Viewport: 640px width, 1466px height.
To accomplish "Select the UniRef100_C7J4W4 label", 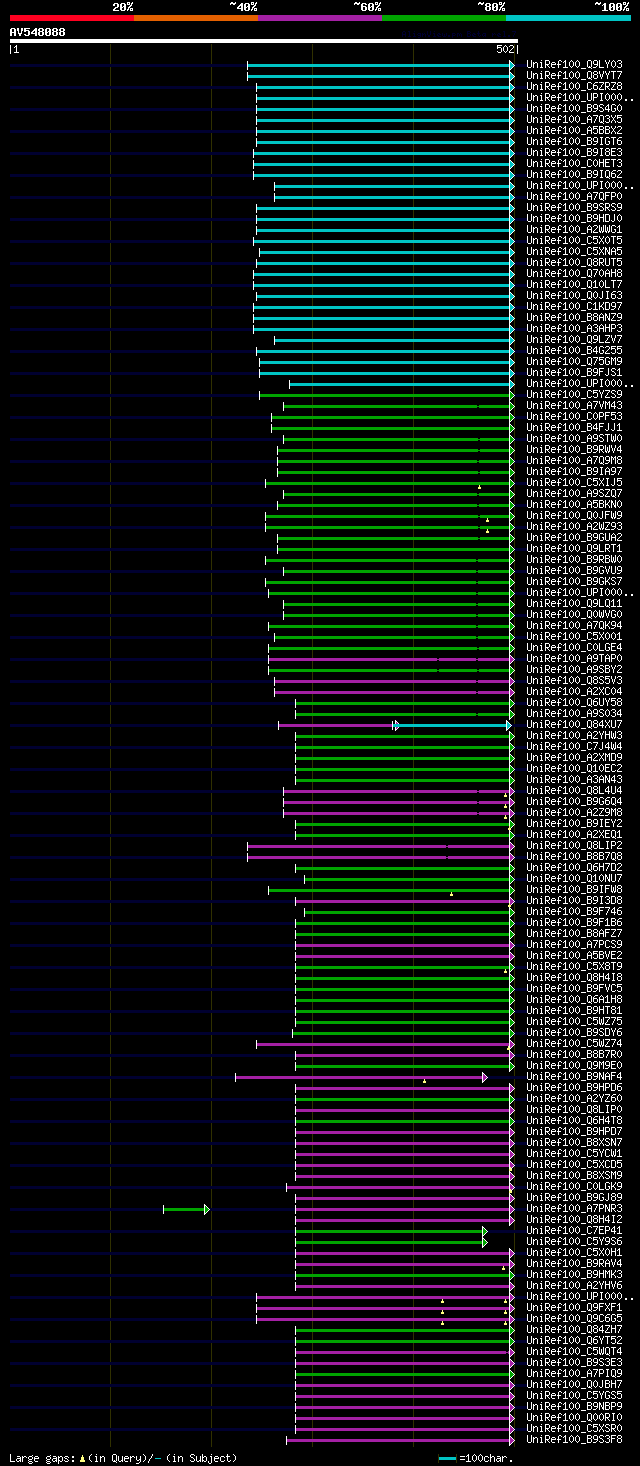I will pyautogui.click(x=574, y=746).
